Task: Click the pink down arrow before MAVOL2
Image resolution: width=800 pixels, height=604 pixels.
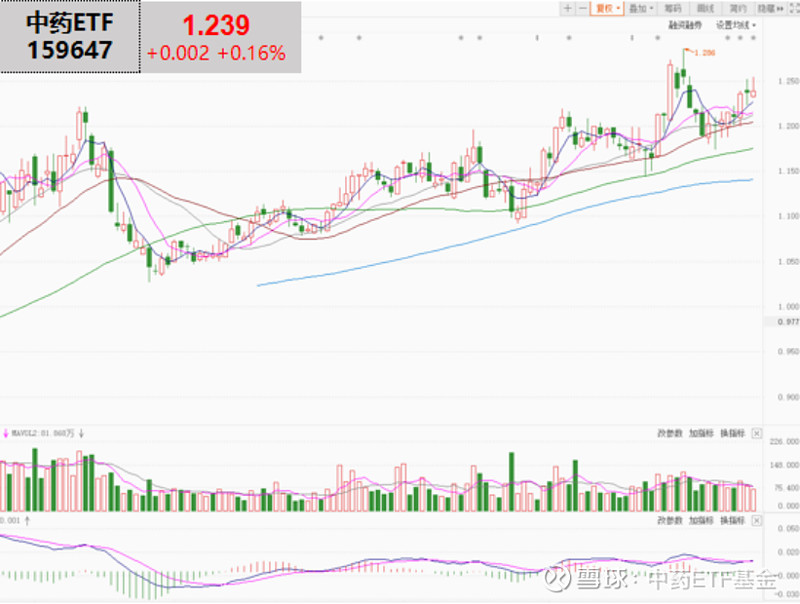Action: pyautogui.click(x=6, y=434)
